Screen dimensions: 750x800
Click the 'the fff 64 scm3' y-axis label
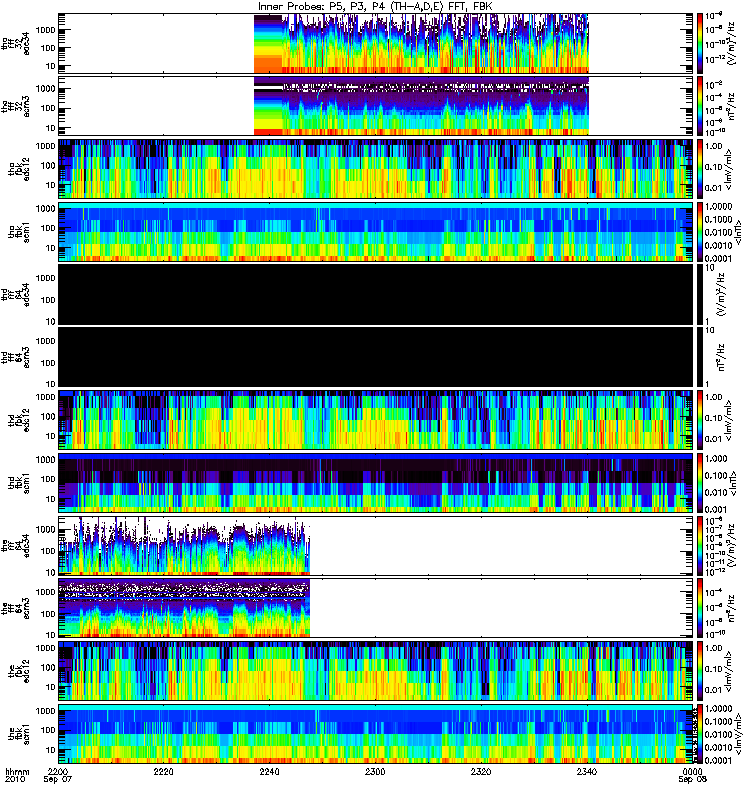[x=15, y=608]
